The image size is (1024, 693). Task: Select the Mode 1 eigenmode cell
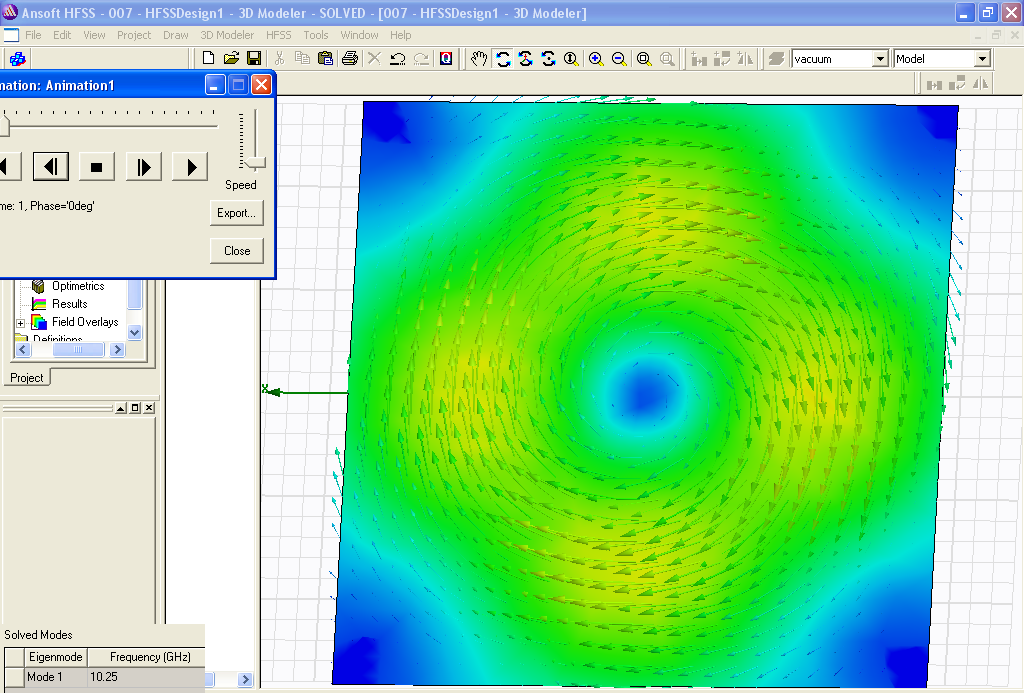tap(56, 677)
